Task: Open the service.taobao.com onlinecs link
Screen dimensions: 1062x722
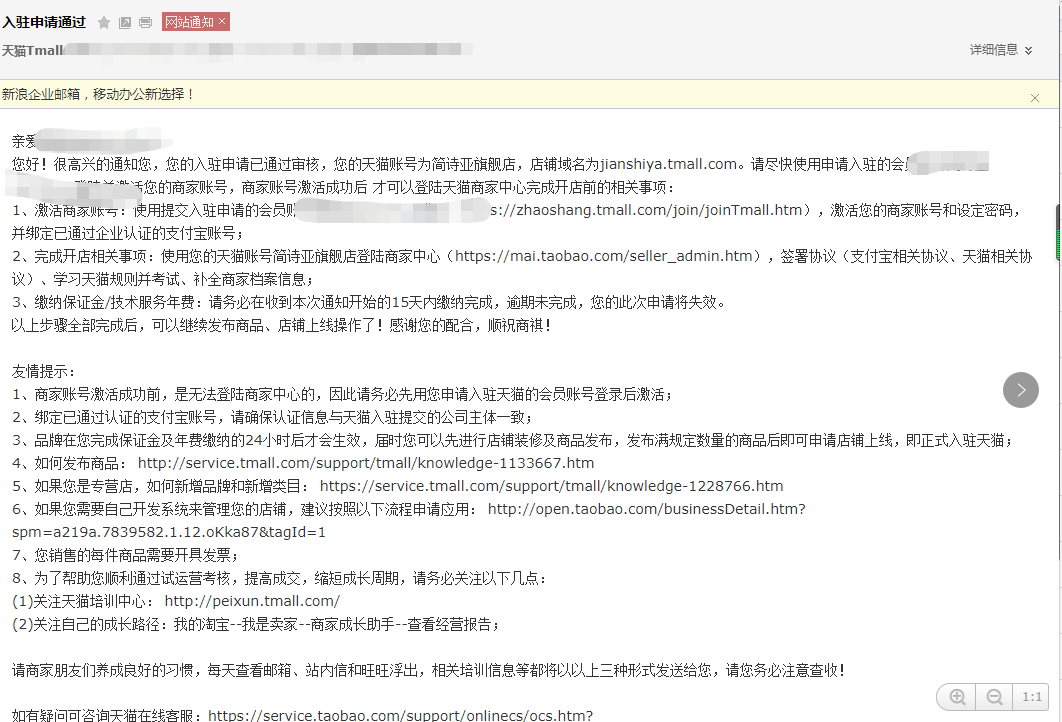Action: tap(400, 715)
